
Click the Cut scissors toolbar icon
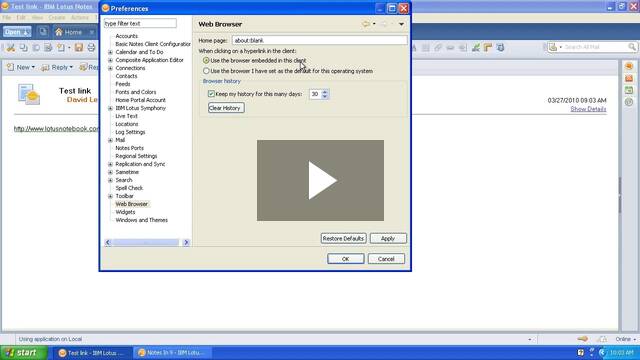coord(11,48)
